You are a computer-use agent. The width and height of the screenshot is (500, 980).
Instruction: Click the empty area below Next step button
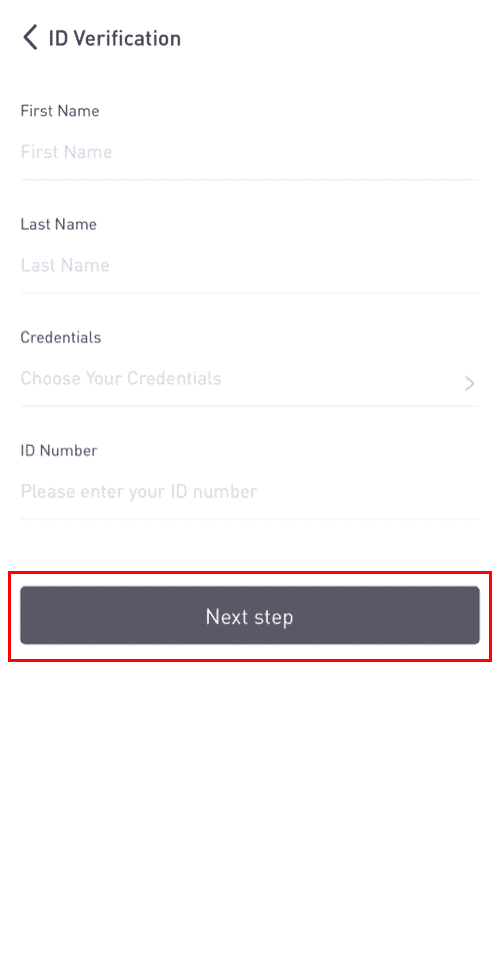pyautogui.click(x=250, y=812)
